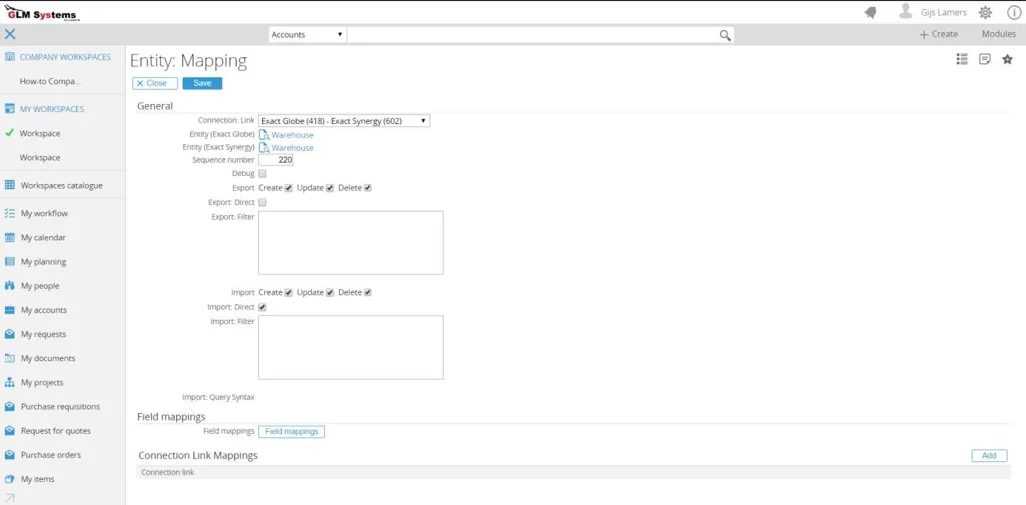Open the notifications megaphone icon
The height and width of the screenshot is (505, 1026).
click(x=870, y=13)
